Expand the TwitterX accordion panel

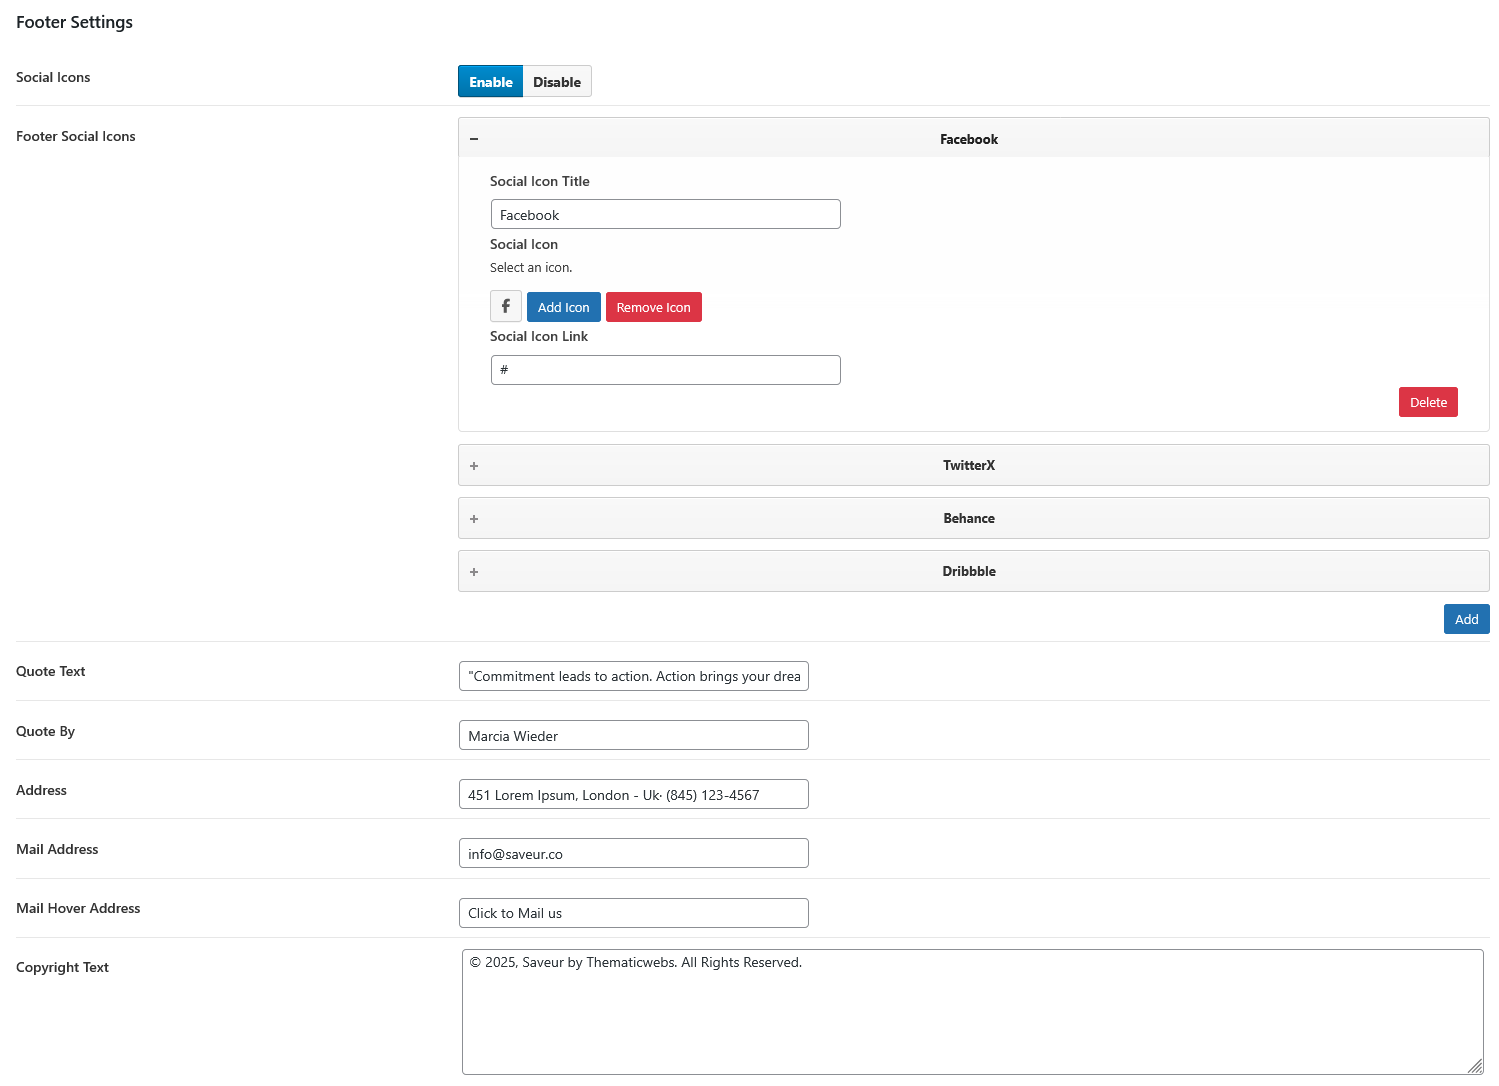click(968, 466)
